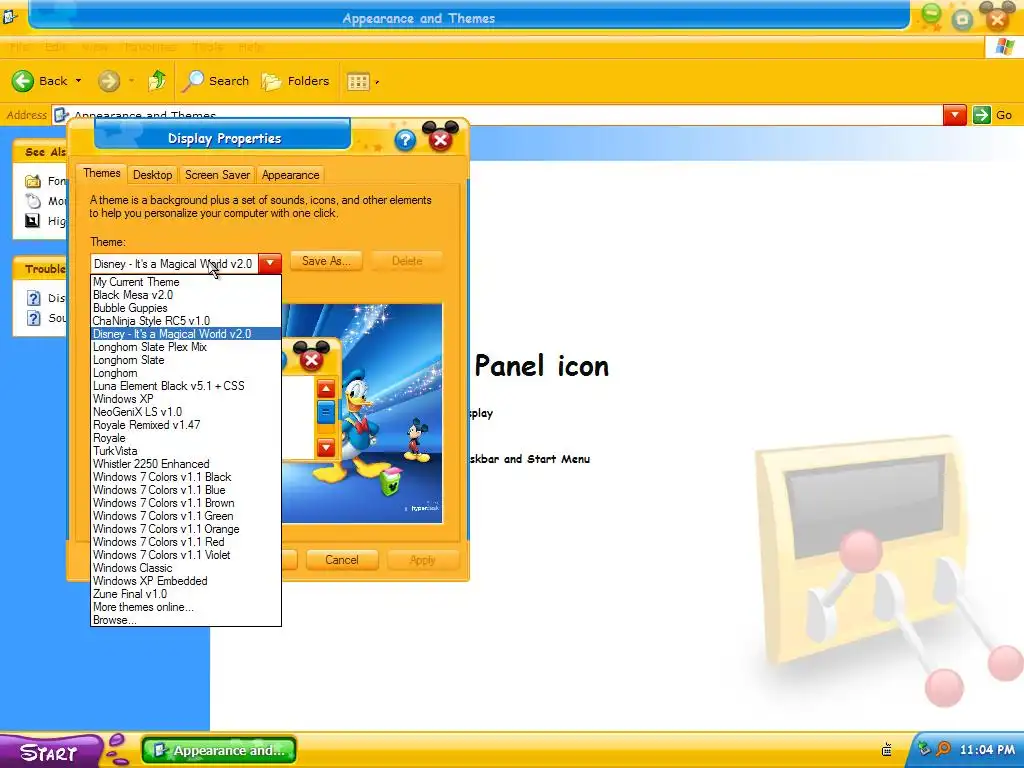Image resolution: width=1024 pixels, height=768 pixels.
Task: Open Display troubleshooter help icon
Action: 33,298
